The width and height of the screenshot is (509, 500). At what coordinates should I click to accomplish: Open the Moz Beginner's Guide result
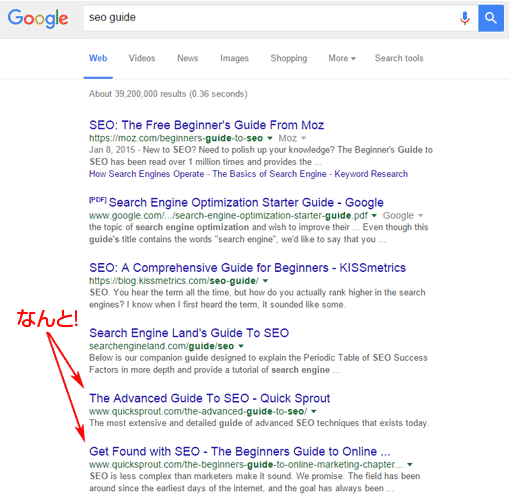click(206, 125)
